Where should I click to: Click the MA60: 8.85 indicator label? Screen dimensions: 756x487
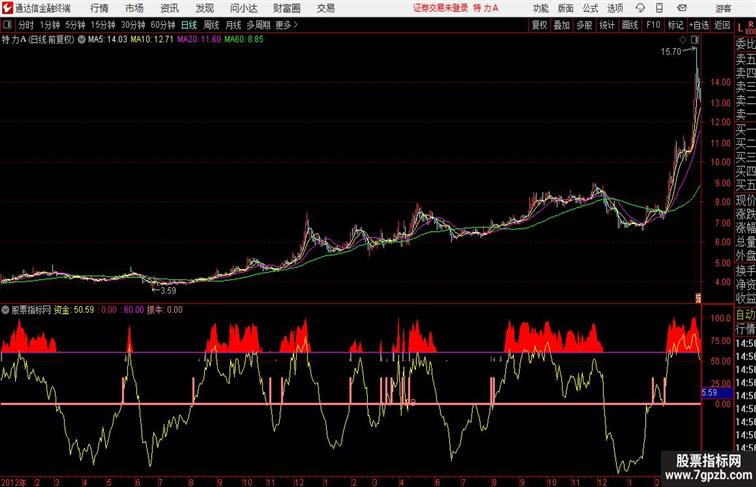click(x=244, y=40)
